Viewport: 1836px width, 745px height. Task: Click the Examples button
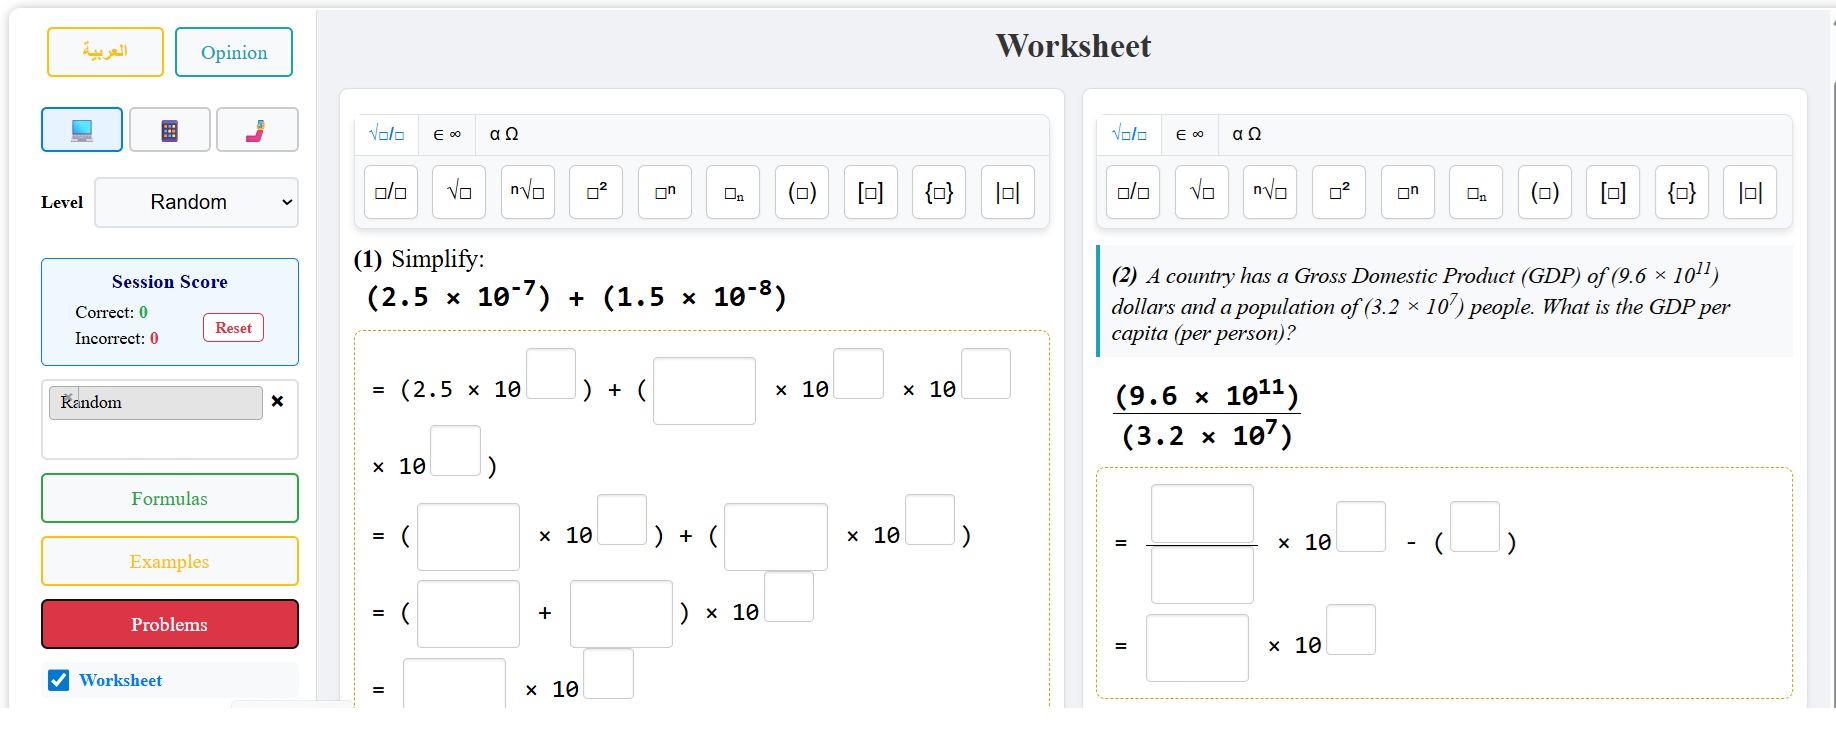coord(170,561)
